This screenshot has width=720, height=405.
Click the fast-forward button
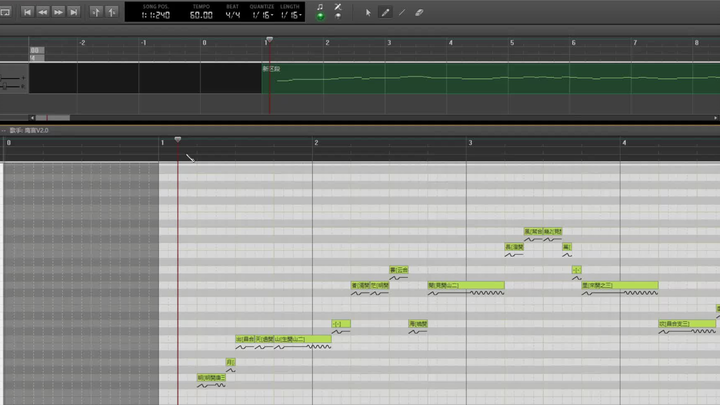[58, 12]
